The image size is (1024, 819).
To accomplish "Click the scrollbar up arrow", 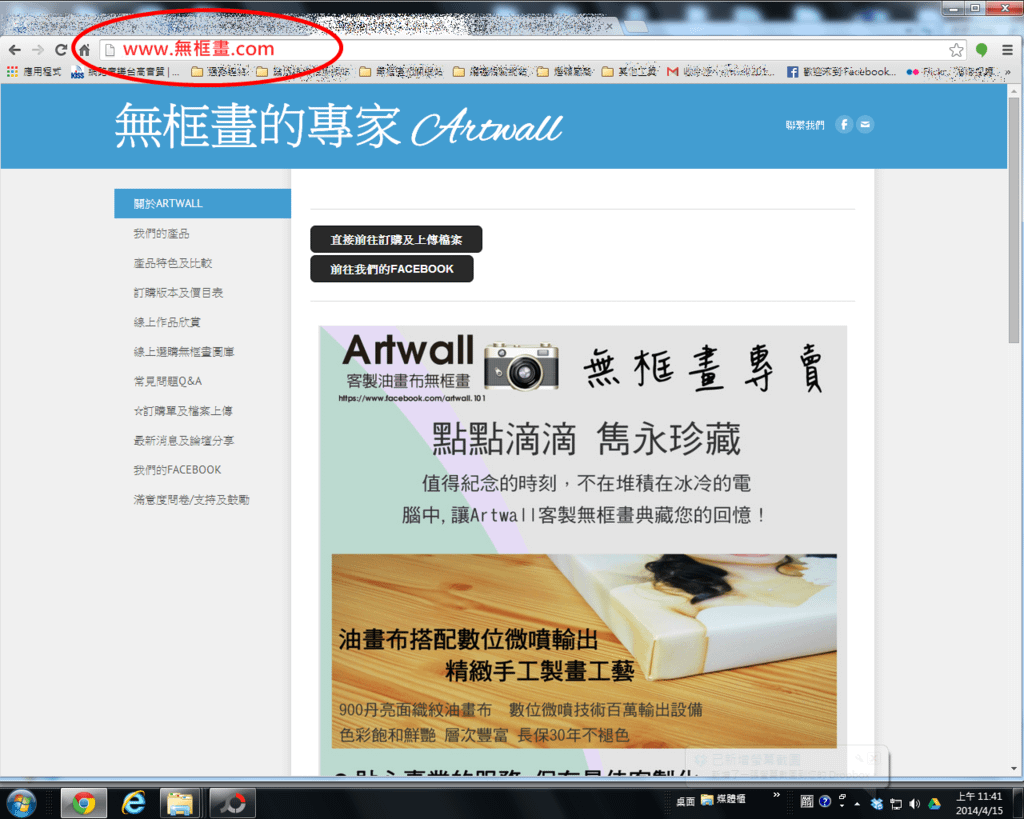I will pos(1014,91).
